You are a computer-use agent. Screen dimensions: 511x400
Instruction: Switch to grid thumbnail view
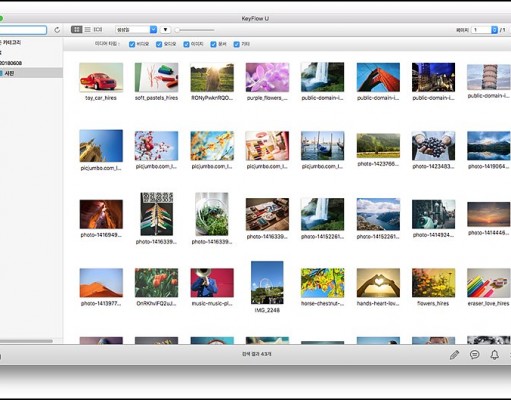(76, 30)
